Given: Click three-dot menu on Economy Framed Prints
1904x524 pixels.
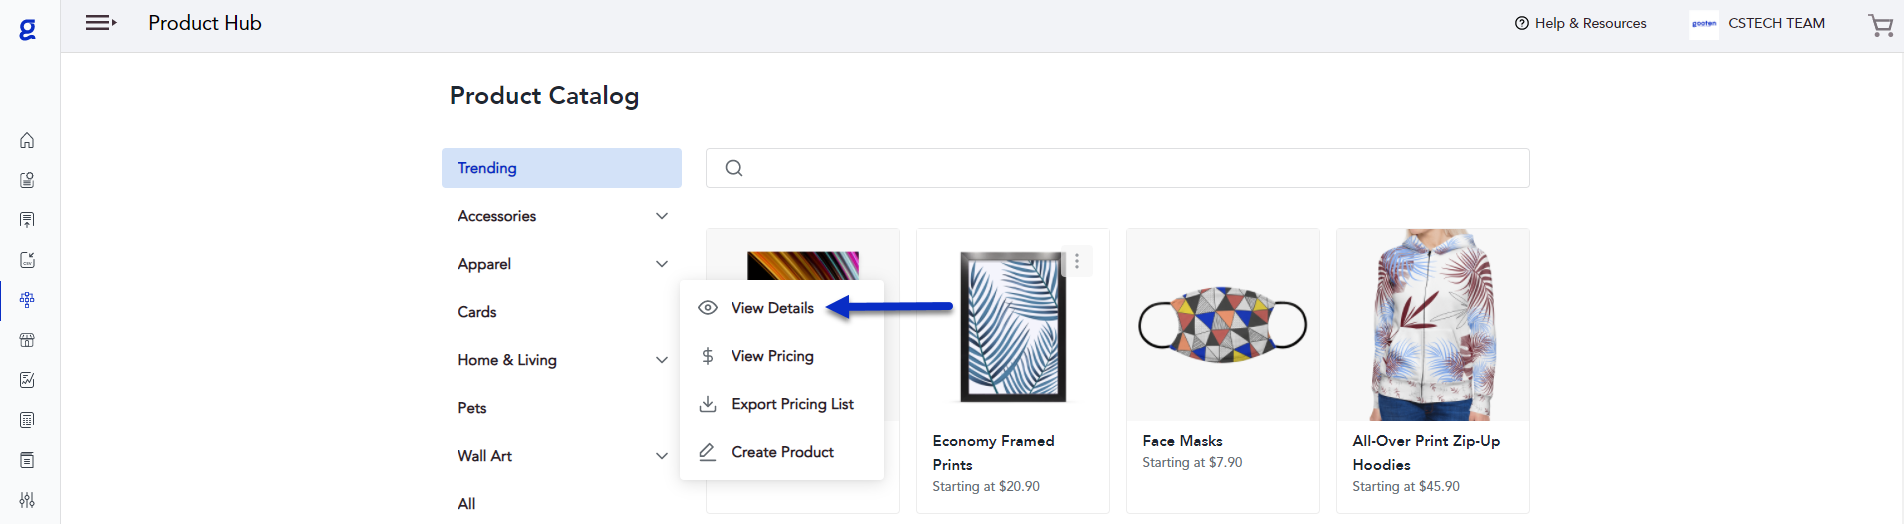Looking at the screenshot, I should pyautogui.click(x=1077, y=262).
